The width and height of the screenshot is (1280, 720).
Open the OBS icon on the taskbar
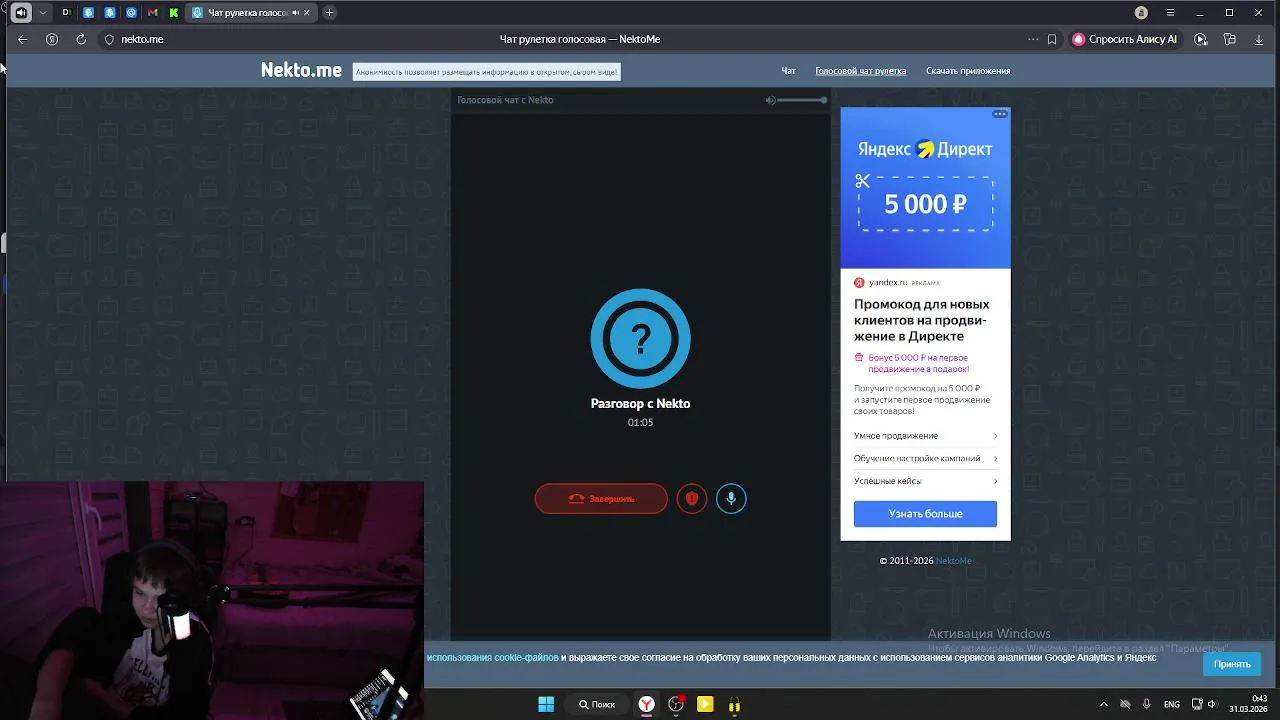[x=676, y=704]
